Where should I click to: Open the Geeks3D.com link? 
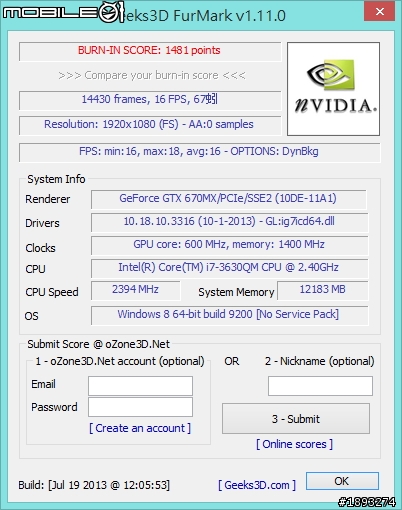257,485
